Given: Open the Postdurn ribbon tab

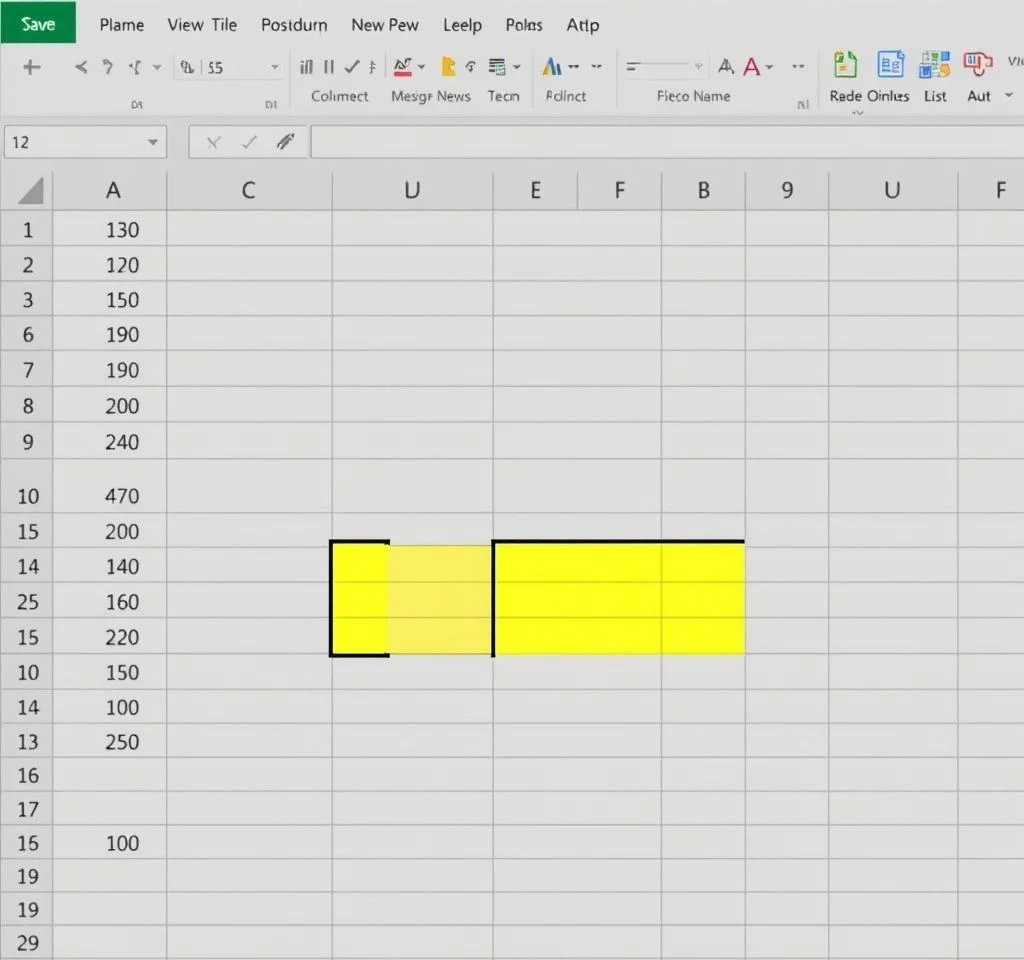Looking at the screenshot, I should click(x=294, y=25).
